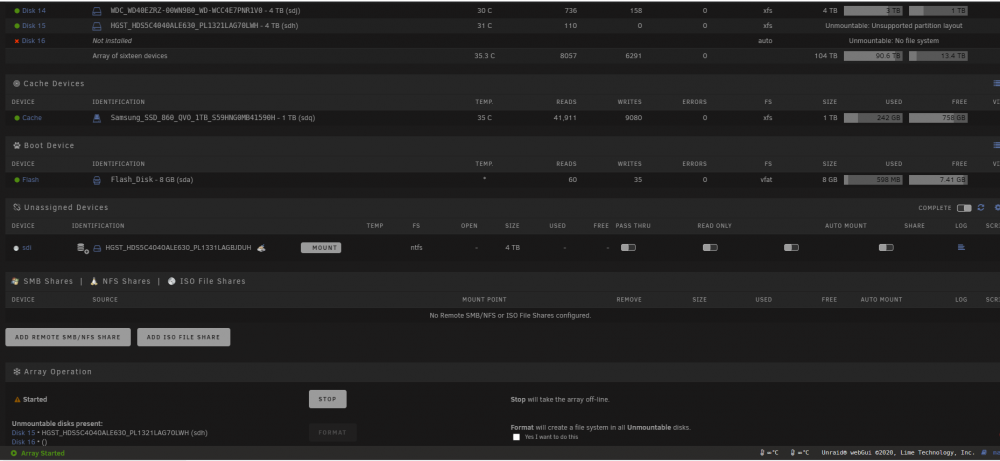This screenshot has width=1000, height=461.
Task: Open the Disk 16 link in array table
Action: tap(34, 41)
